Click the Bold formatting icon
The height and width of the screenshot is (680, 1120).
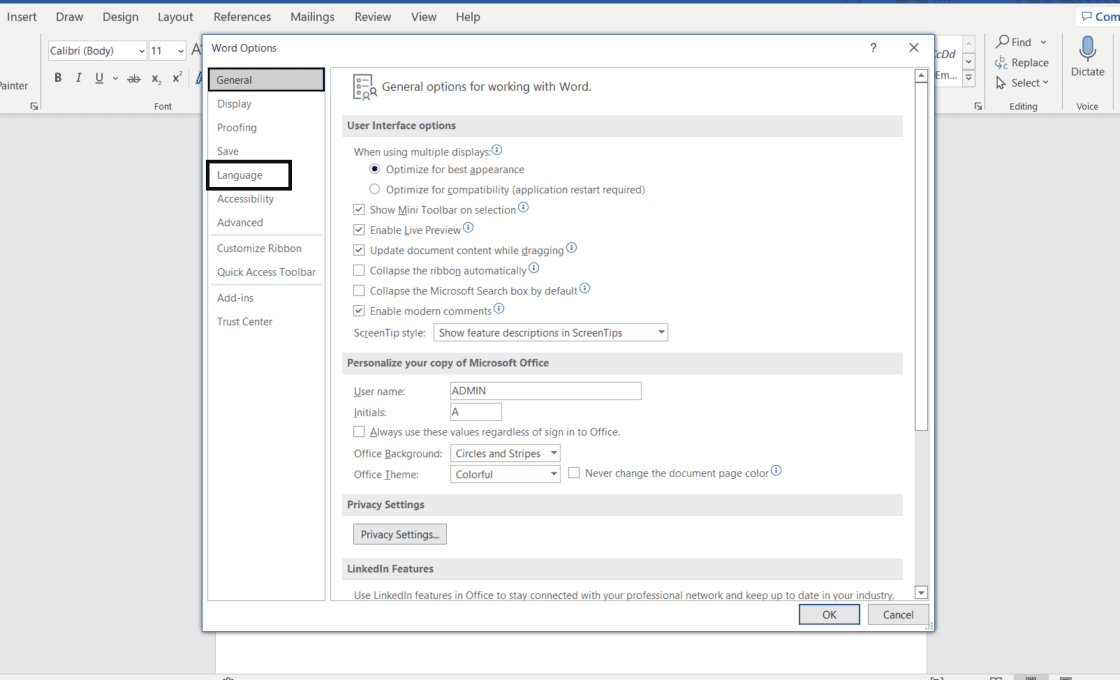[58, 78]
